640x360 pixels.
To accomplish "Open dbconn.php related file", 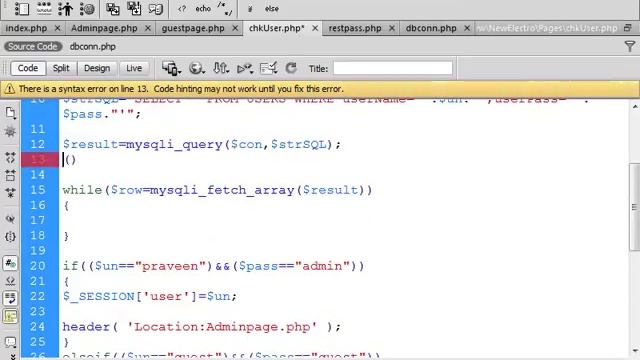I will [93, 47].
